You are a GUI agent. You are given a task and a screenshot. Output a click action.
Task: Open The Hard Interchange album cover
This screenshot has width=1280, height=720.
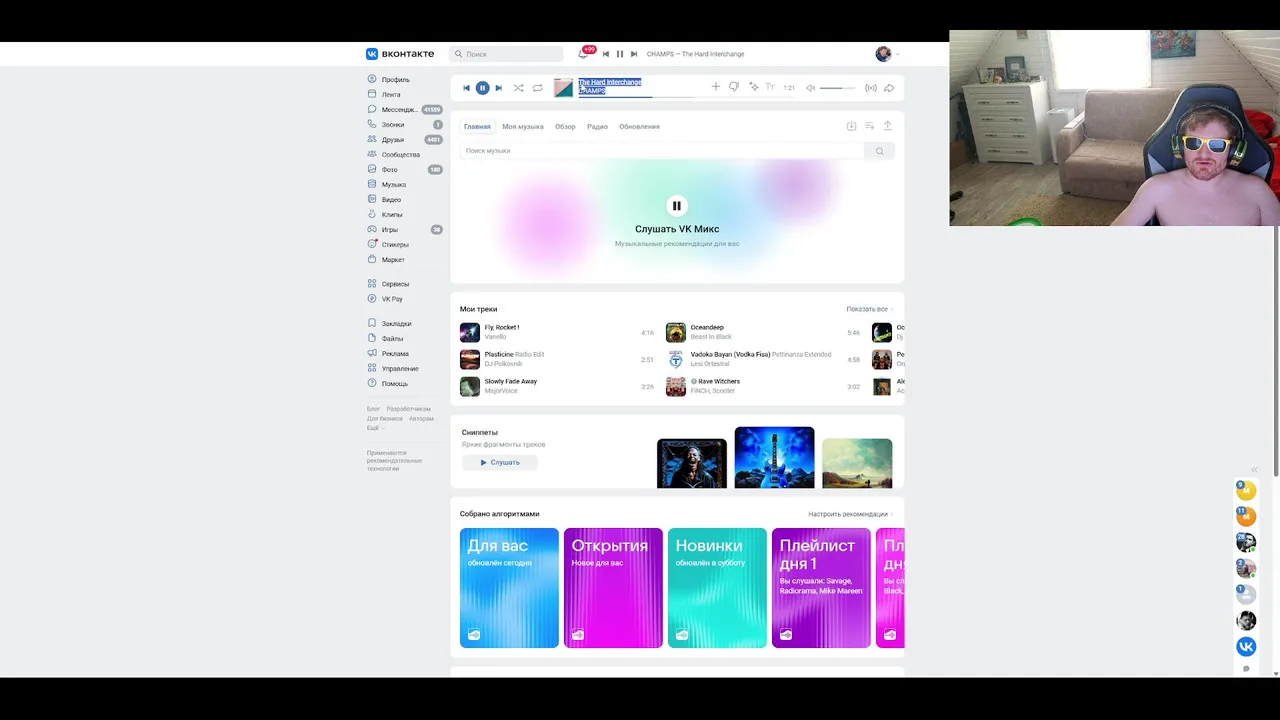click(x=563, y=88)
